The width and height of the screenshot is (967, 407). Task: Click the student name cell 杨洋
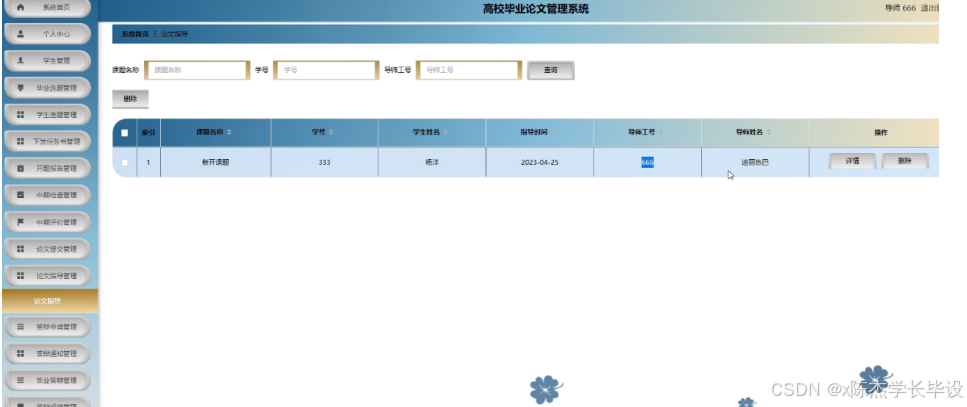coord(432,163)
